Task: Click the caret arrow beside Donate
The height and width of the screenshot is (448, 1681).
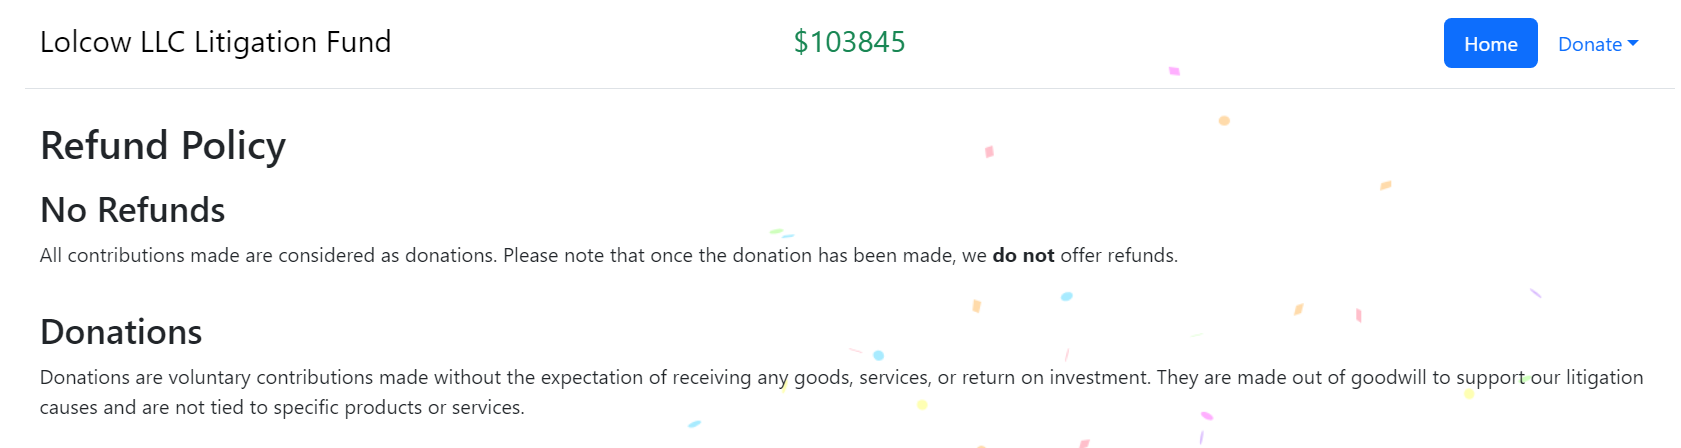Action: coord(1633,43)
